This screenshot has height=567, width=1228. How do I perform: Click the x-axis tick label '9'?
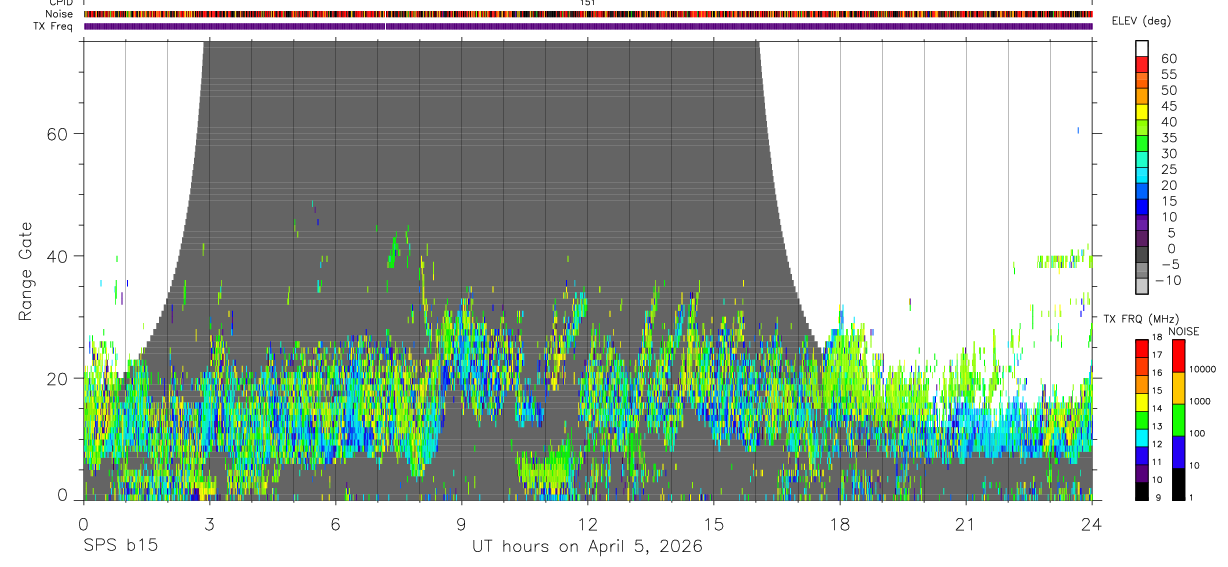[461, 524]
